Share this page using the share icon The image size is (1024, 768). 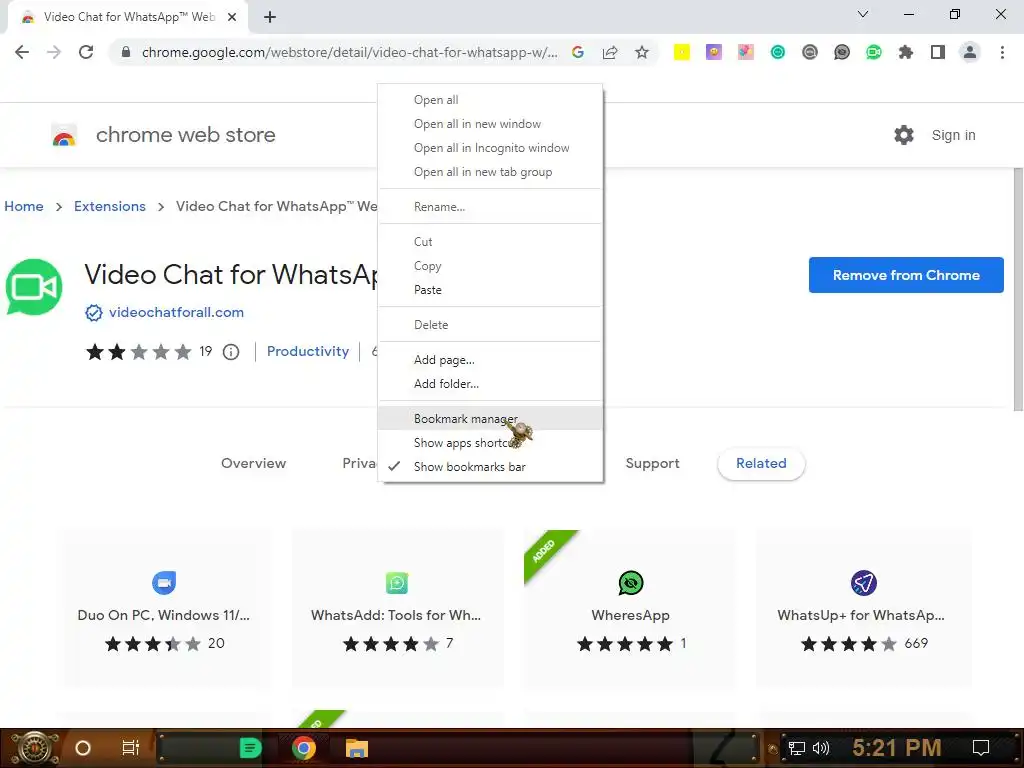(x=610, y=52)
